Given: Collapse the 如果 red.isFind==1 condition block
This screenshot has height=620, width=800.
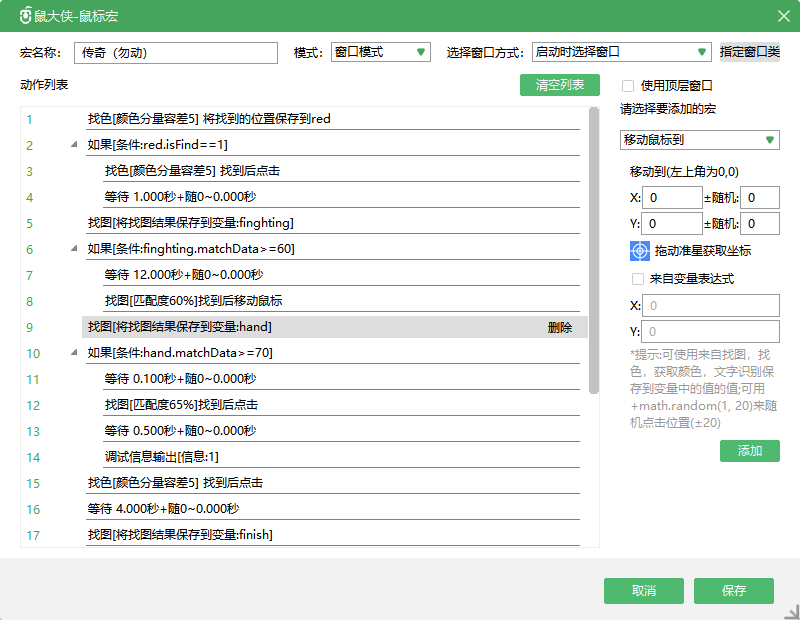Looking at the screenshot, I should tap(73, 145).
